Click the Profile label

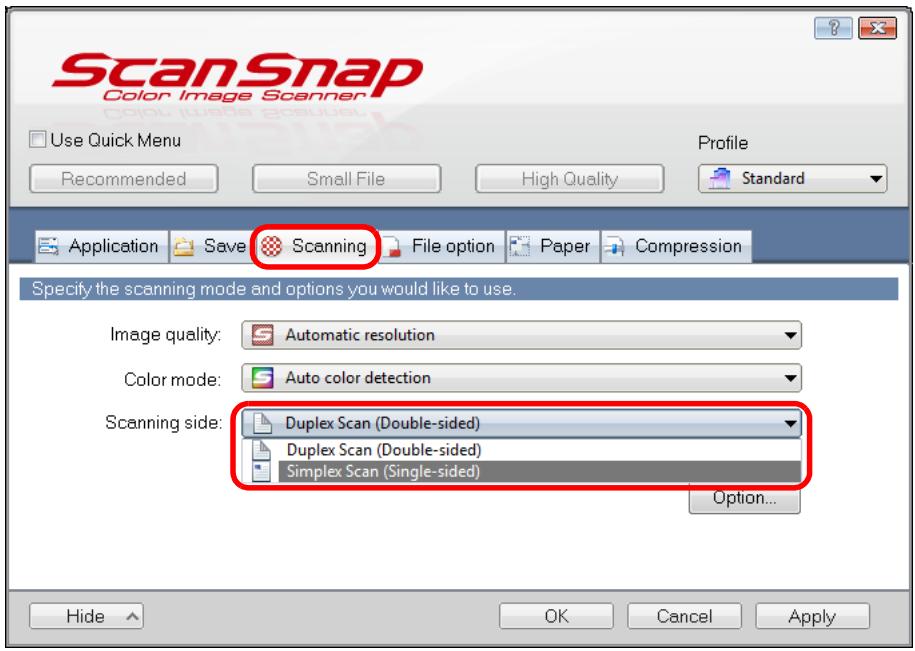point(723,143)
